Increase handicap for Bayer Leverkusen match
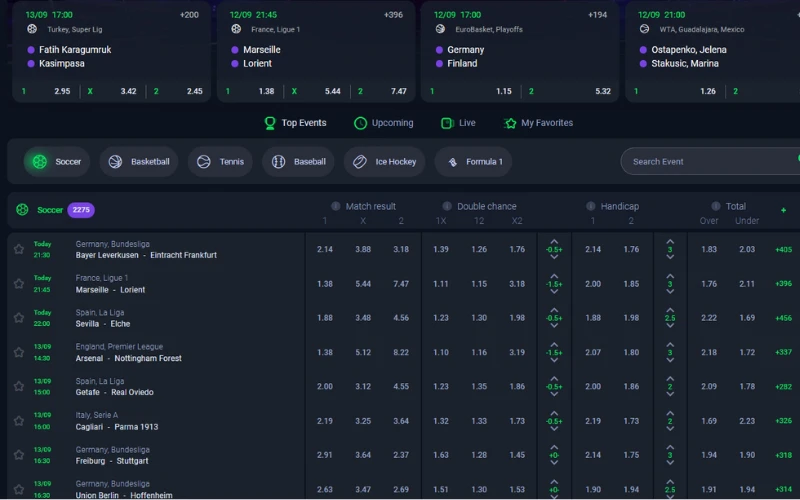Viewport: 800px width, 500px height. click(x=554, y=241)
